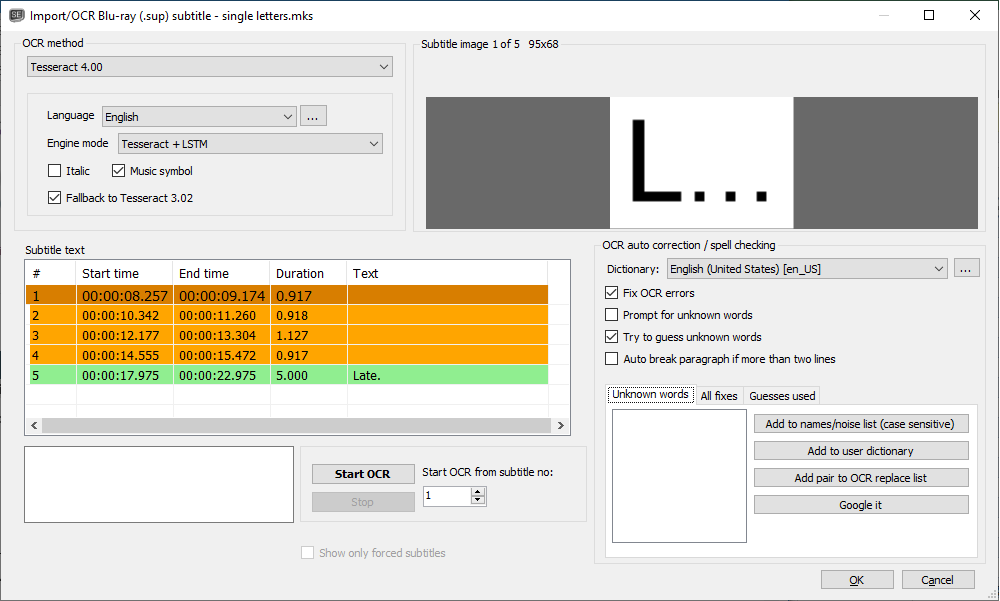Click the subtitle image preview showing L...
The width and height of the screenshot is (1000, 601).
(702, 163)
